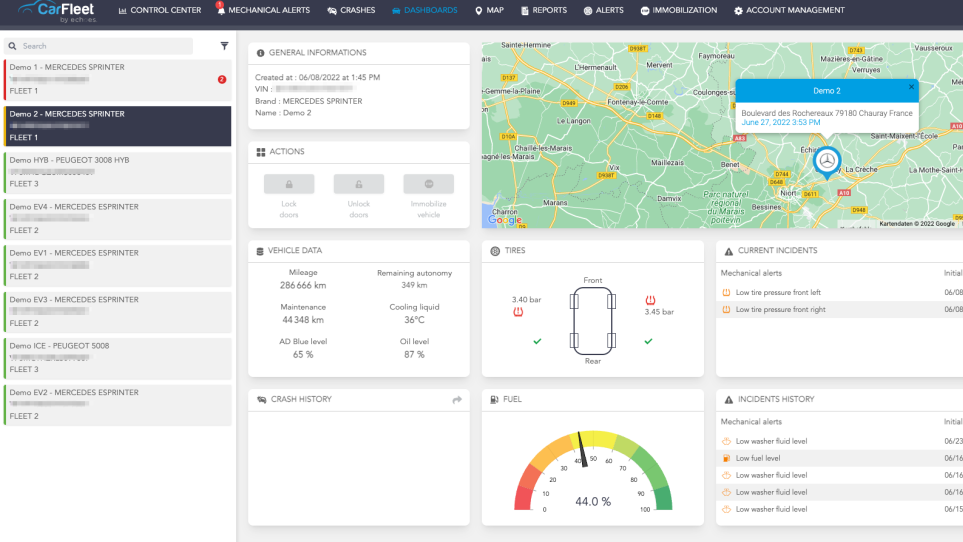Click the June 27, 2022 timestamp link
Viewport: 963px width, 542px height.
coord(781,123)
